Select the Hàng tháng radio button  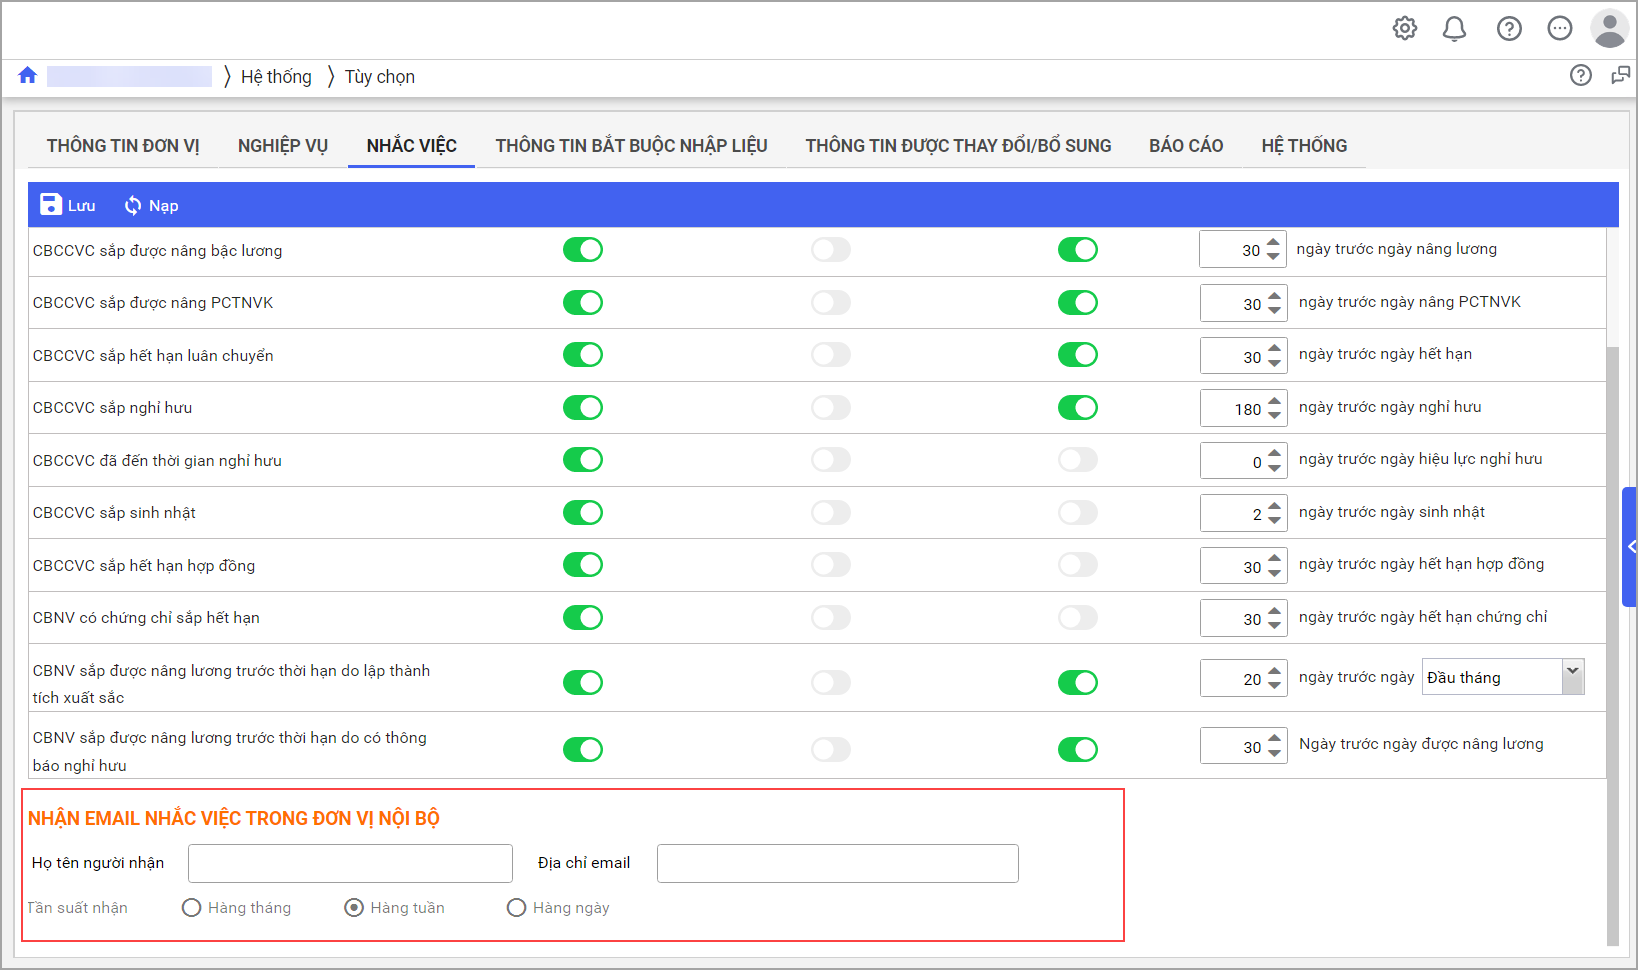[192, 908]
